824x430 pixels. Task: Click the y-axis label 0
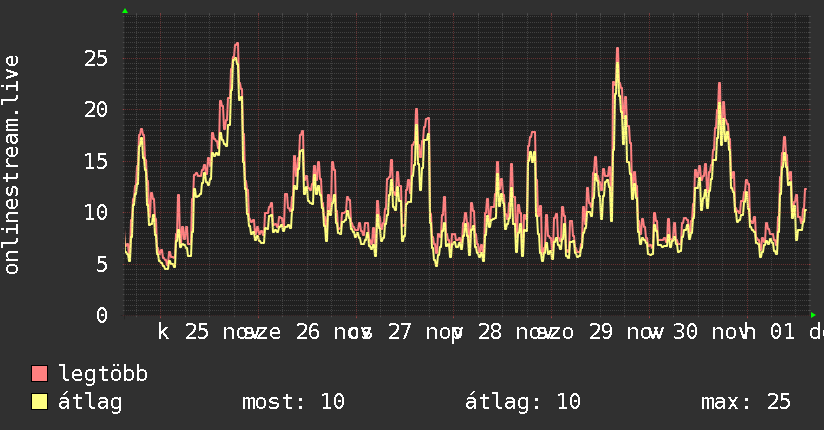pos(102,315)
